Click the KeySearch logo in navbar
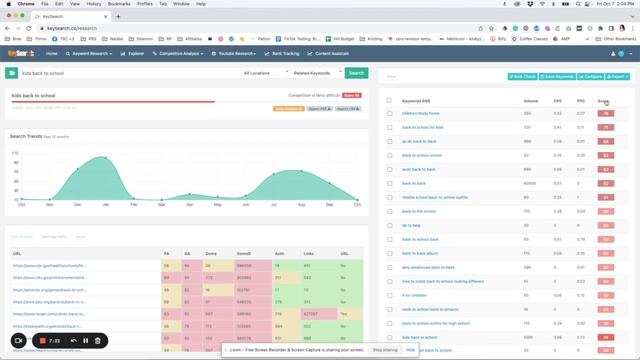 20,53
